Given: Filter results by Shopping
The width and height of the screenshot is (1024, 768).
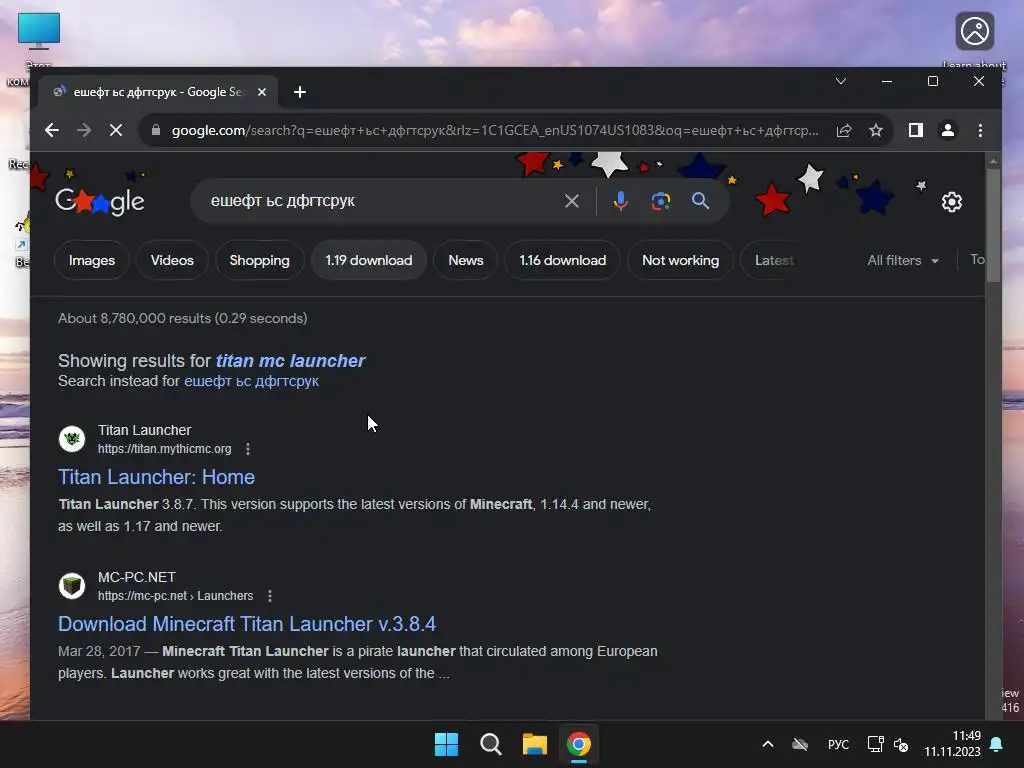Looking at the screenshot, I should click(x=259, y=260).
